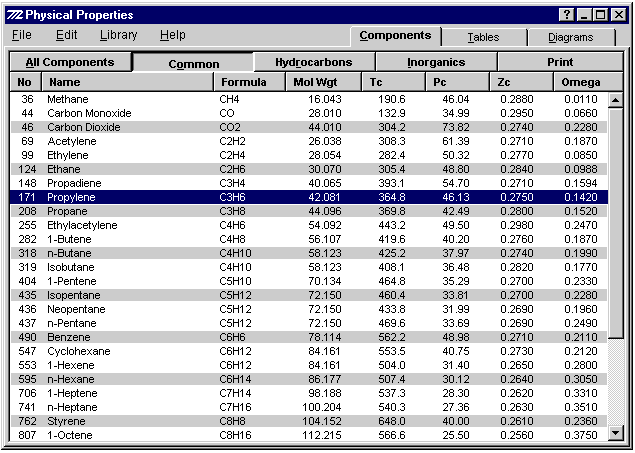Open the Help menu
The width and height of the screenshot is (635, 453).
point(173,35)
